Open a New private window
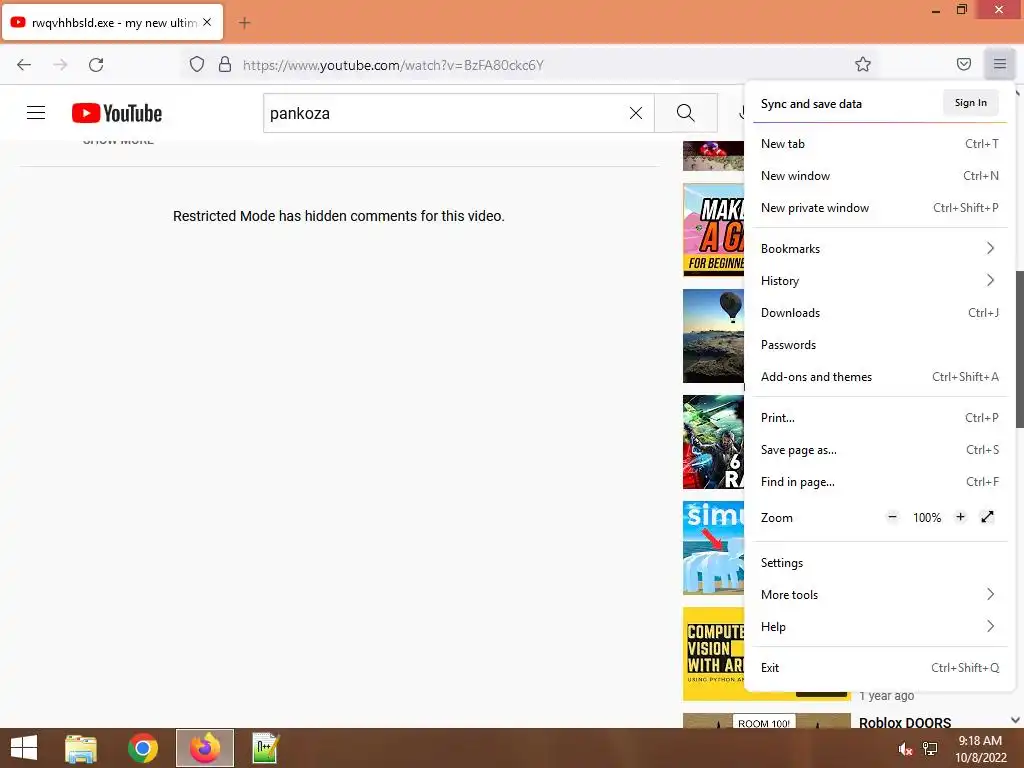This screenshot has width=1024, height=768. (x=879, y=208)
